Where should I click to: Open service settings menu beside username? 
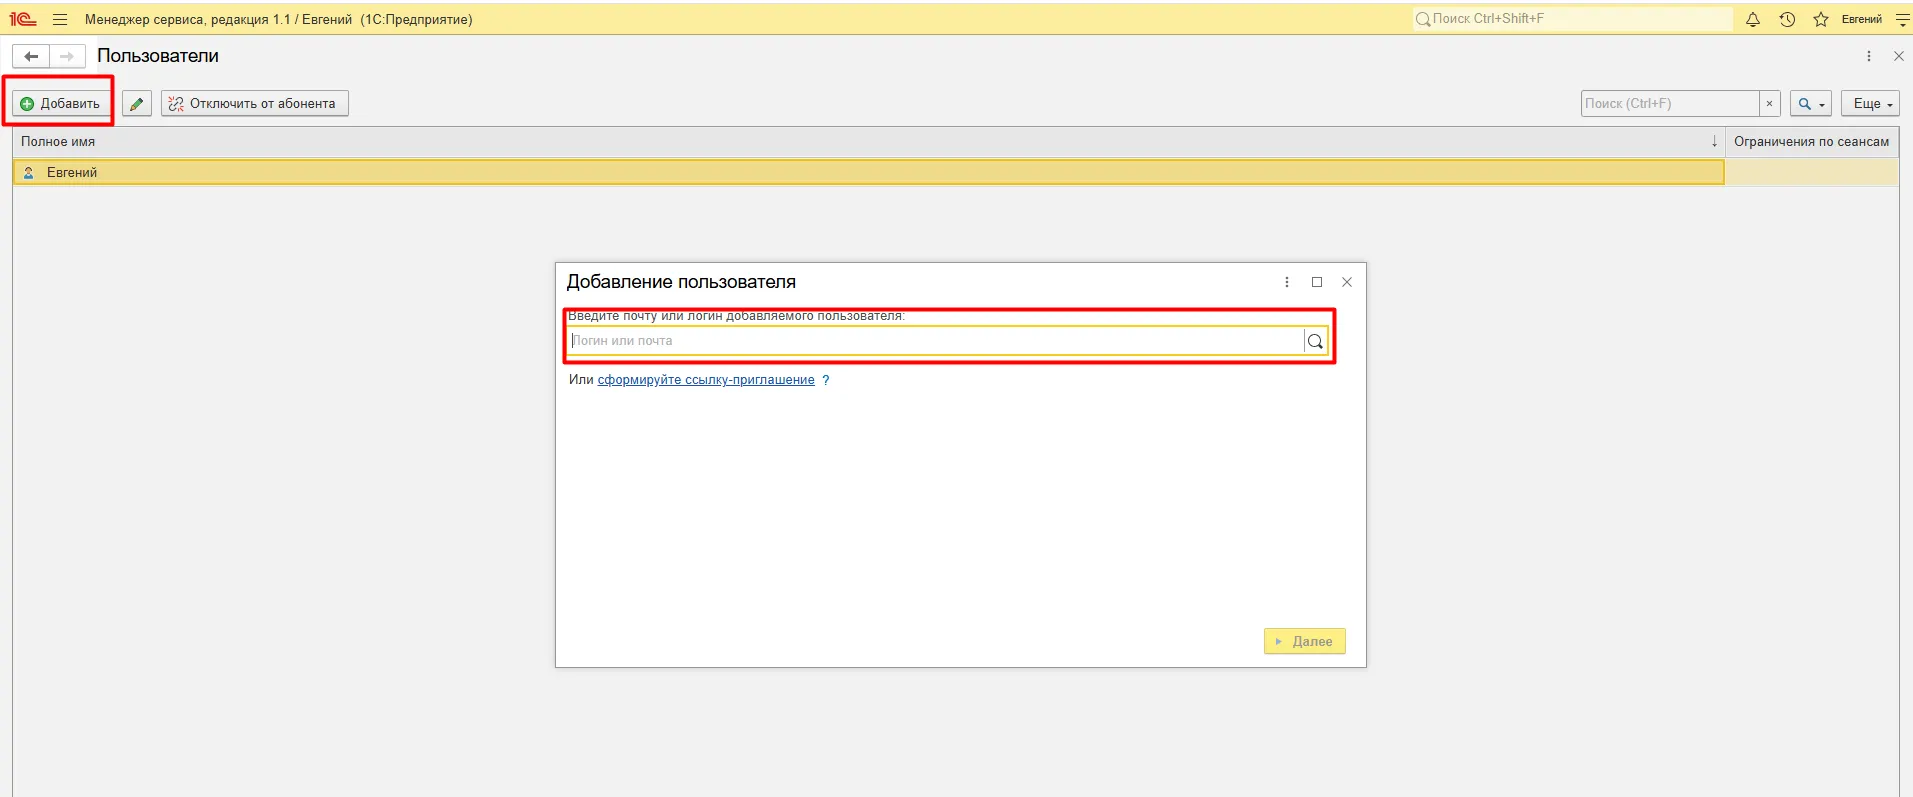(1902, 19)
